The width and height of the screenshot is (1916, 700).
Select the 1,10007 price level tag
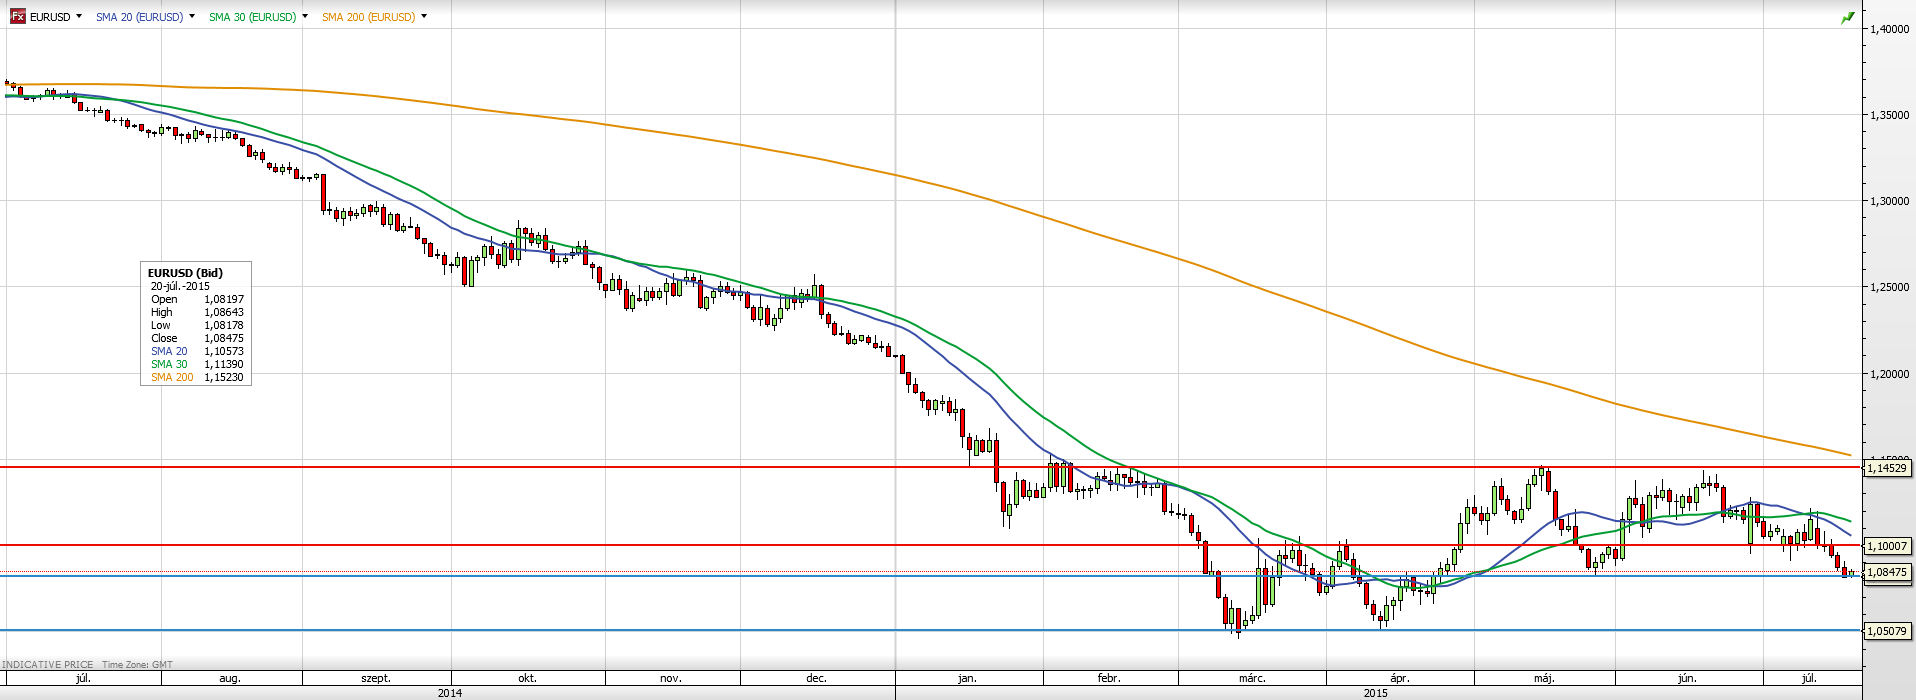[x=1886, y=546]
